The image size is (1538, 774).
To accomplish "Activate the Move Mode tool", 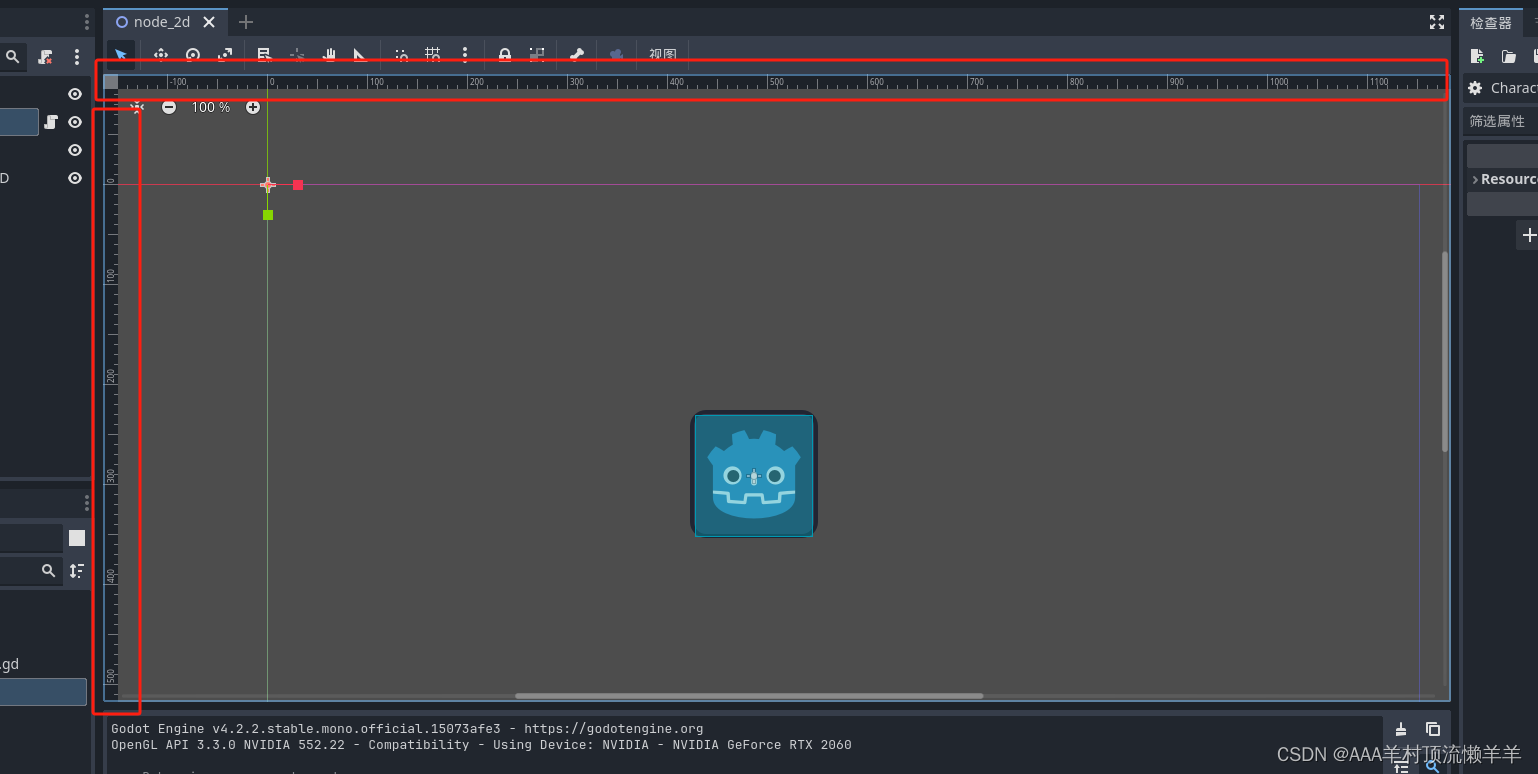I will point(160,55).
